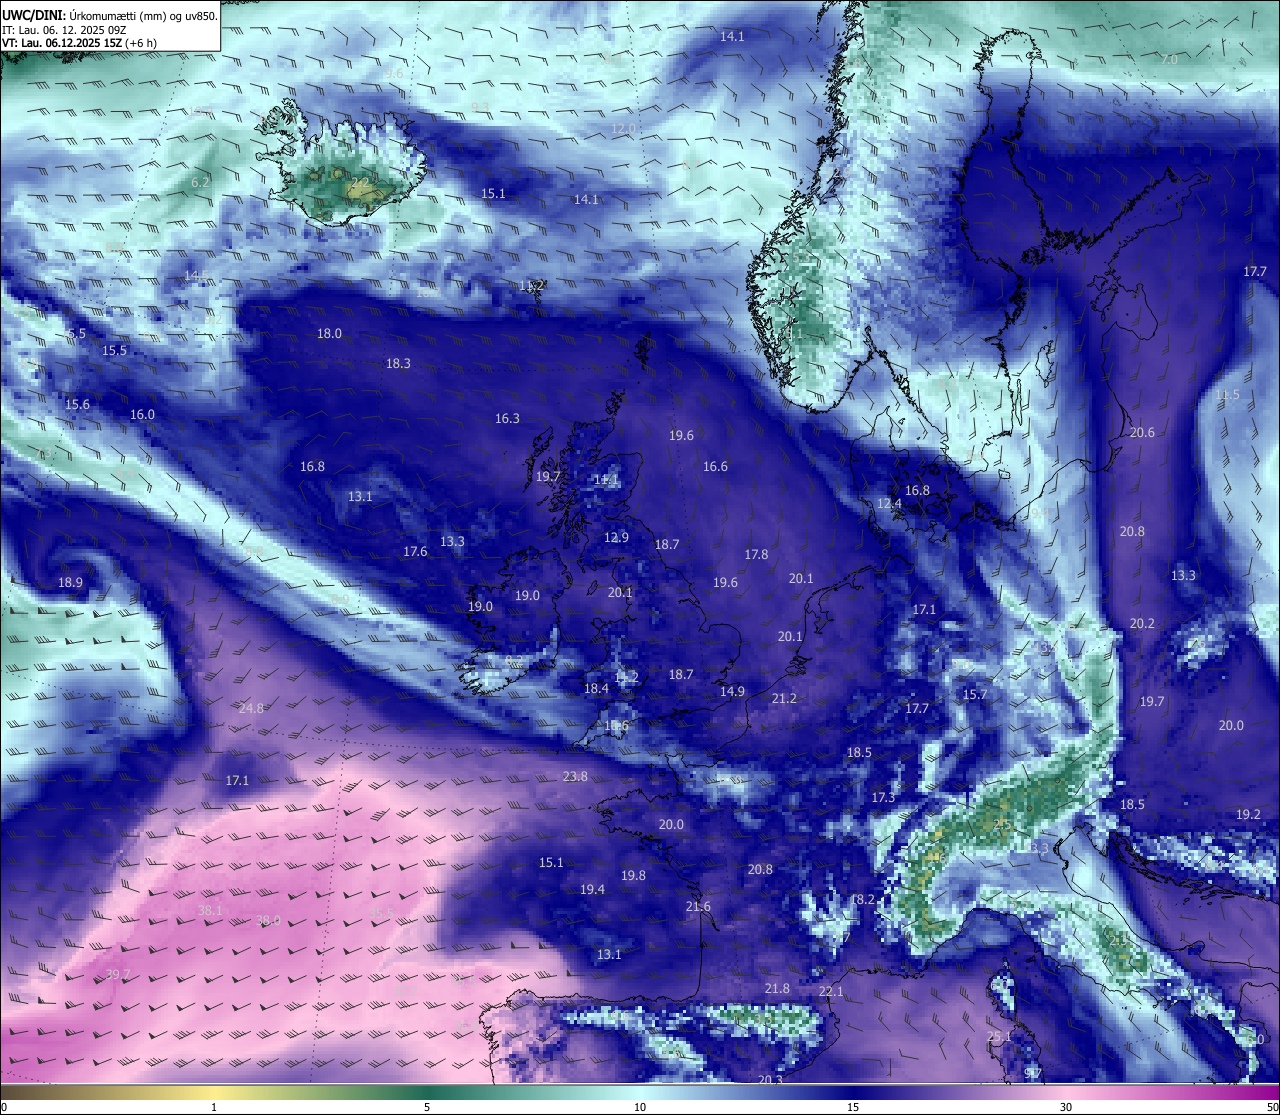
Task: Click the map value '17.8'
Action: [756, 555]
